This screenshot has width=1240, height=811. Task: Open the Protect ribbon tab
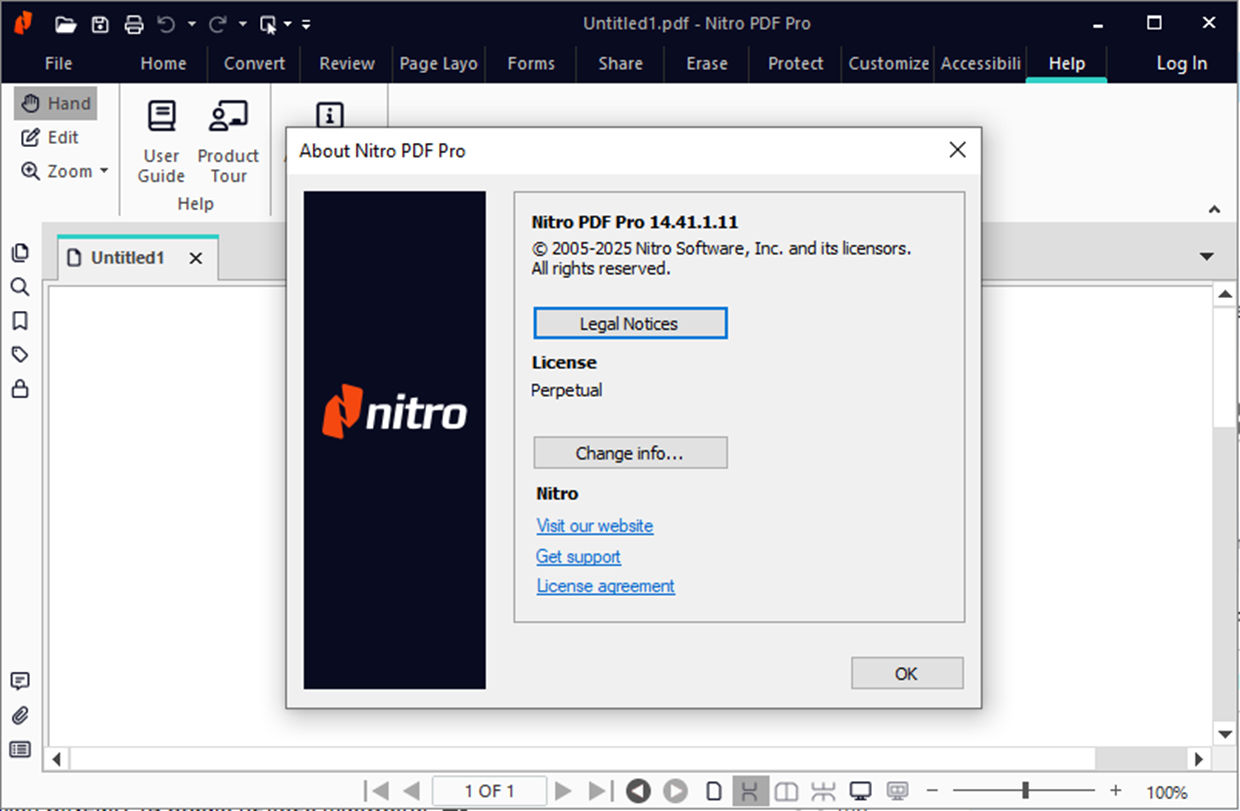pos(794,63)
